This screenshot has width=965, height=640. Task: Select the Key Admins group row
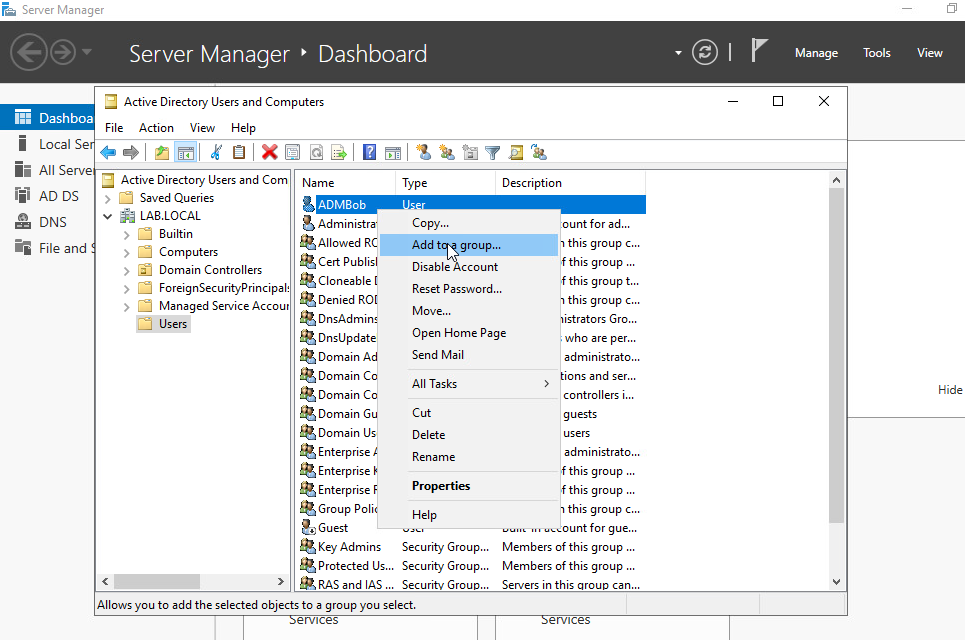(x=473, y=547)
